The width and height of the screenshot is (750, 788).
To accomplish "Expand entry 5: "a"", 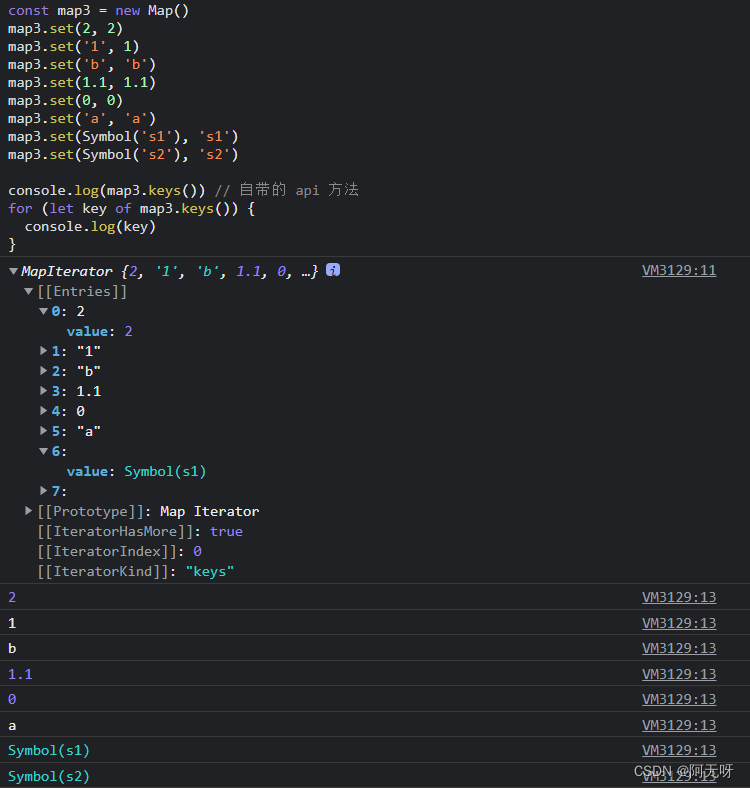I will (x=44, y=431).
